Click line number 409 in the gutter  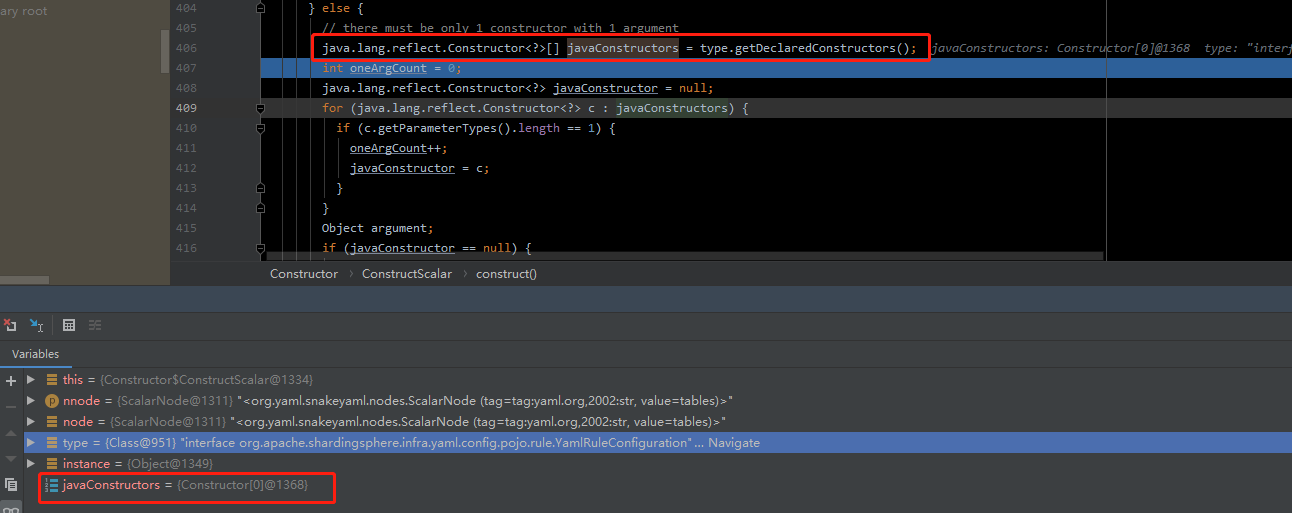186,108
